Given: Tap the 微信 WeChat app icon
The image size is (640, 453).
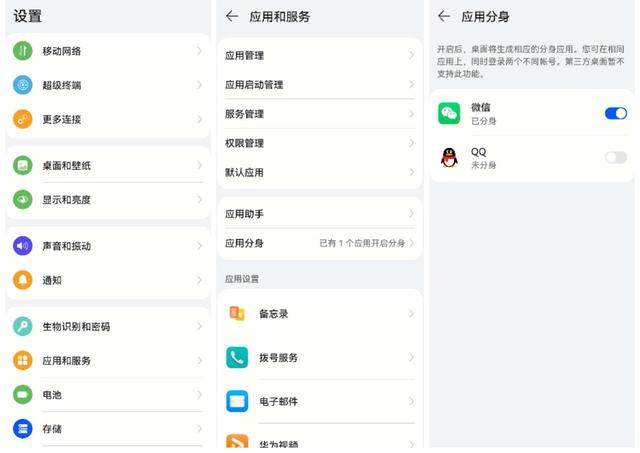Looking at the screenshot, I should 449,113.
